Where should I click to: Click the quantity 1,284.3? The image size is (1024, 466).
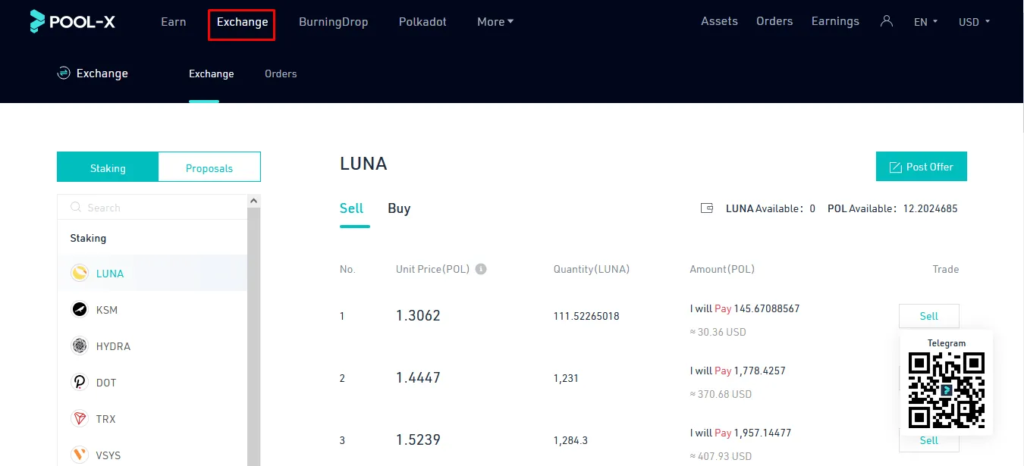570,441
